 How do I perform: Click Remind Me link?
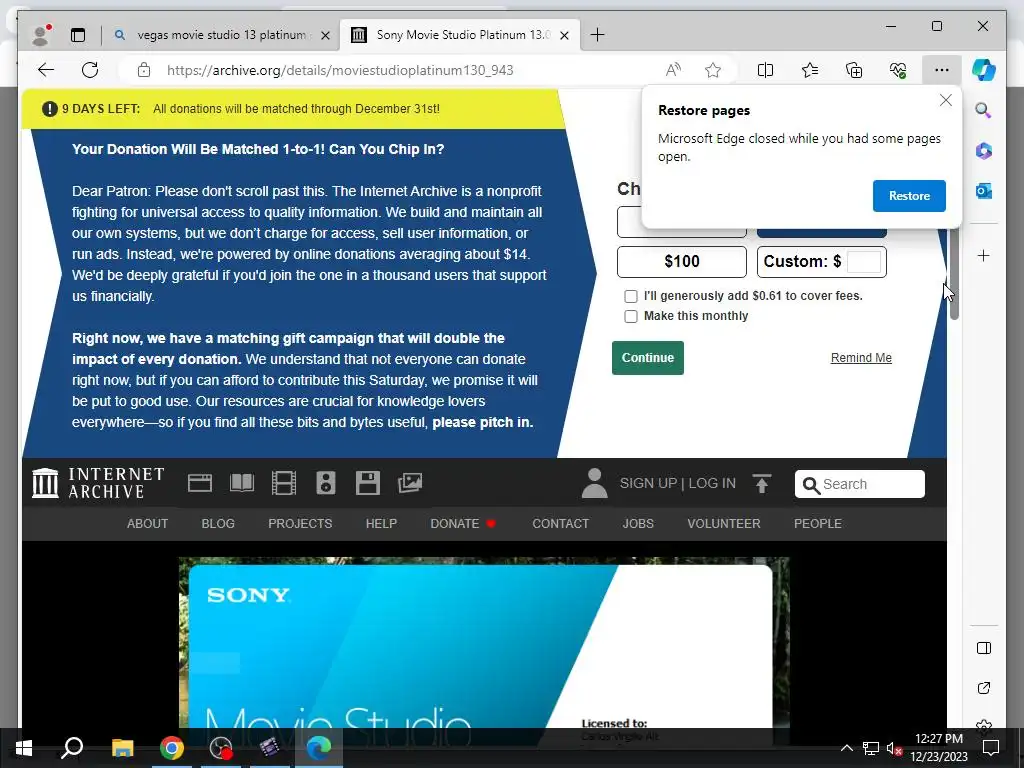point(861,358)
